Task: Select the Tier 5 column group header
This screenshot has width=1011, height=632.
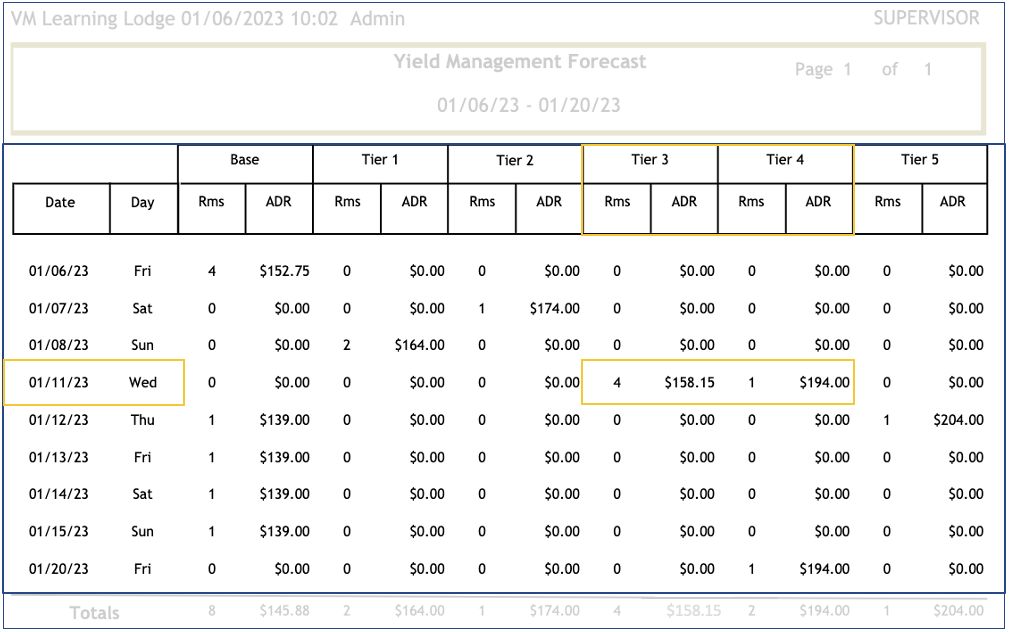Action: coord(920,160)
